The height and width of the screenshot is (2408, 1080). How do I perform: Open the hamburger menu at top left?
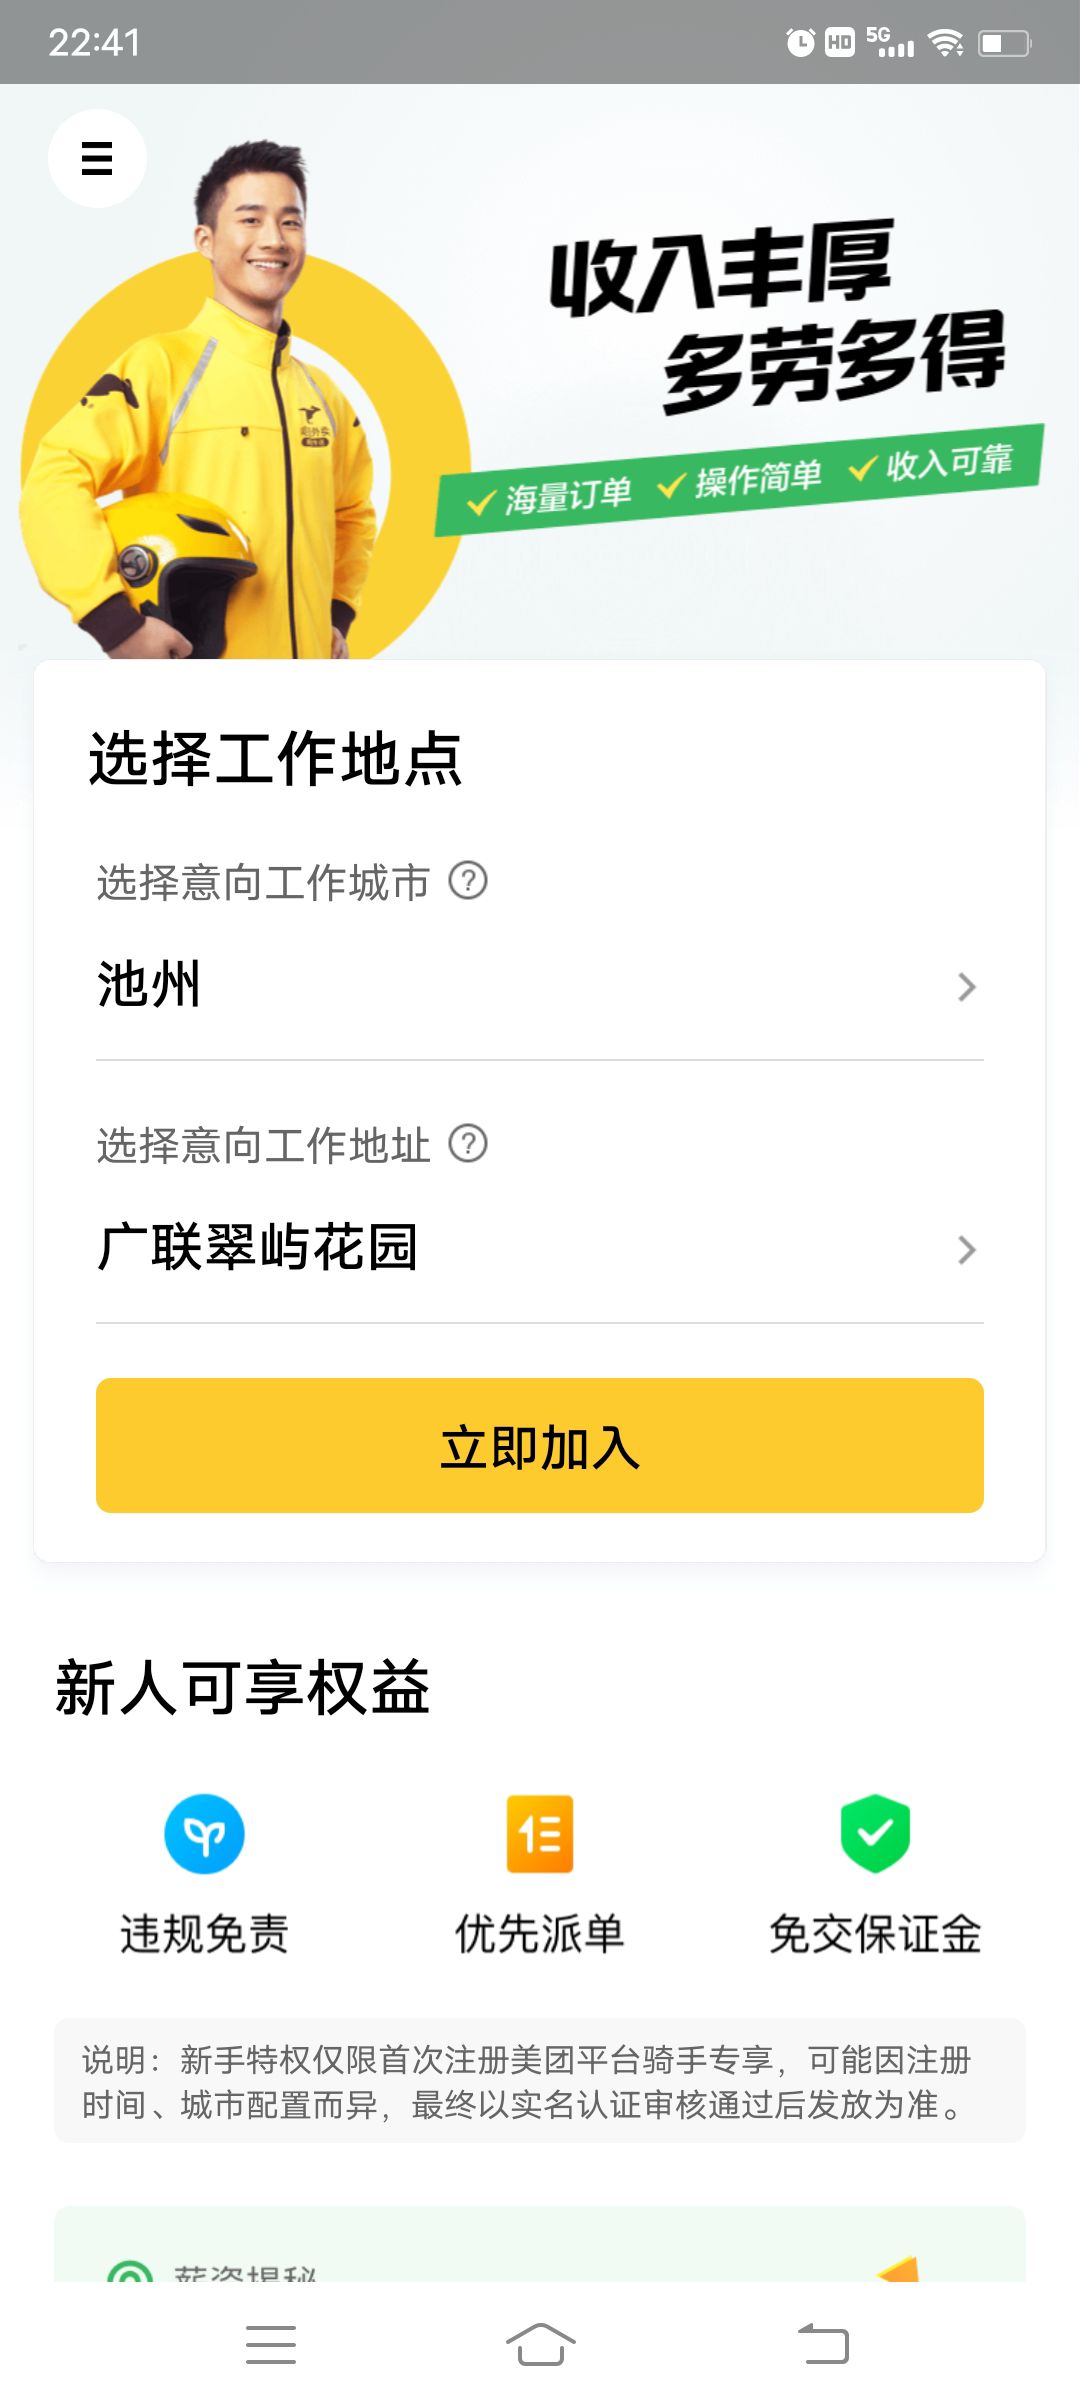(97, 158)
